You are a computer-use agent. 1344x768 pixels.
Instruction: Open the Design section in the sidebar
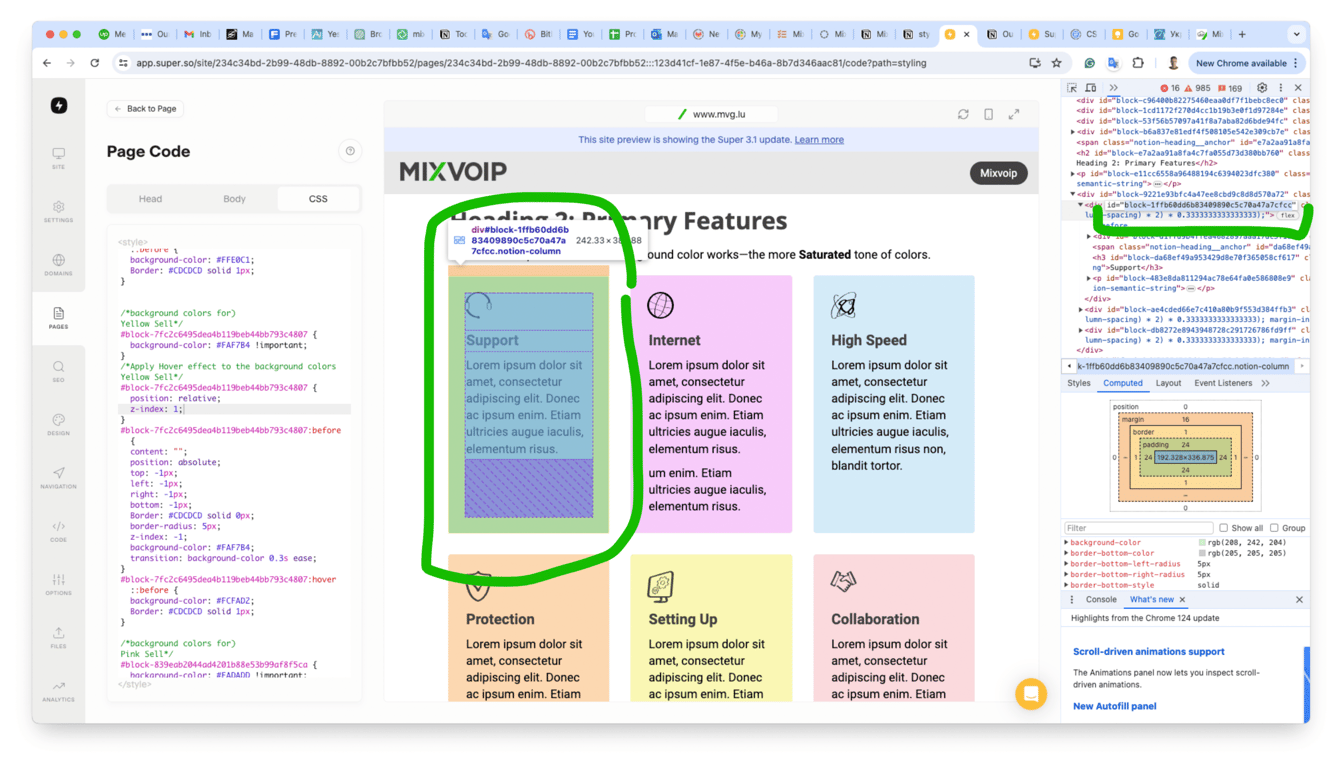(x=59, y=425)
